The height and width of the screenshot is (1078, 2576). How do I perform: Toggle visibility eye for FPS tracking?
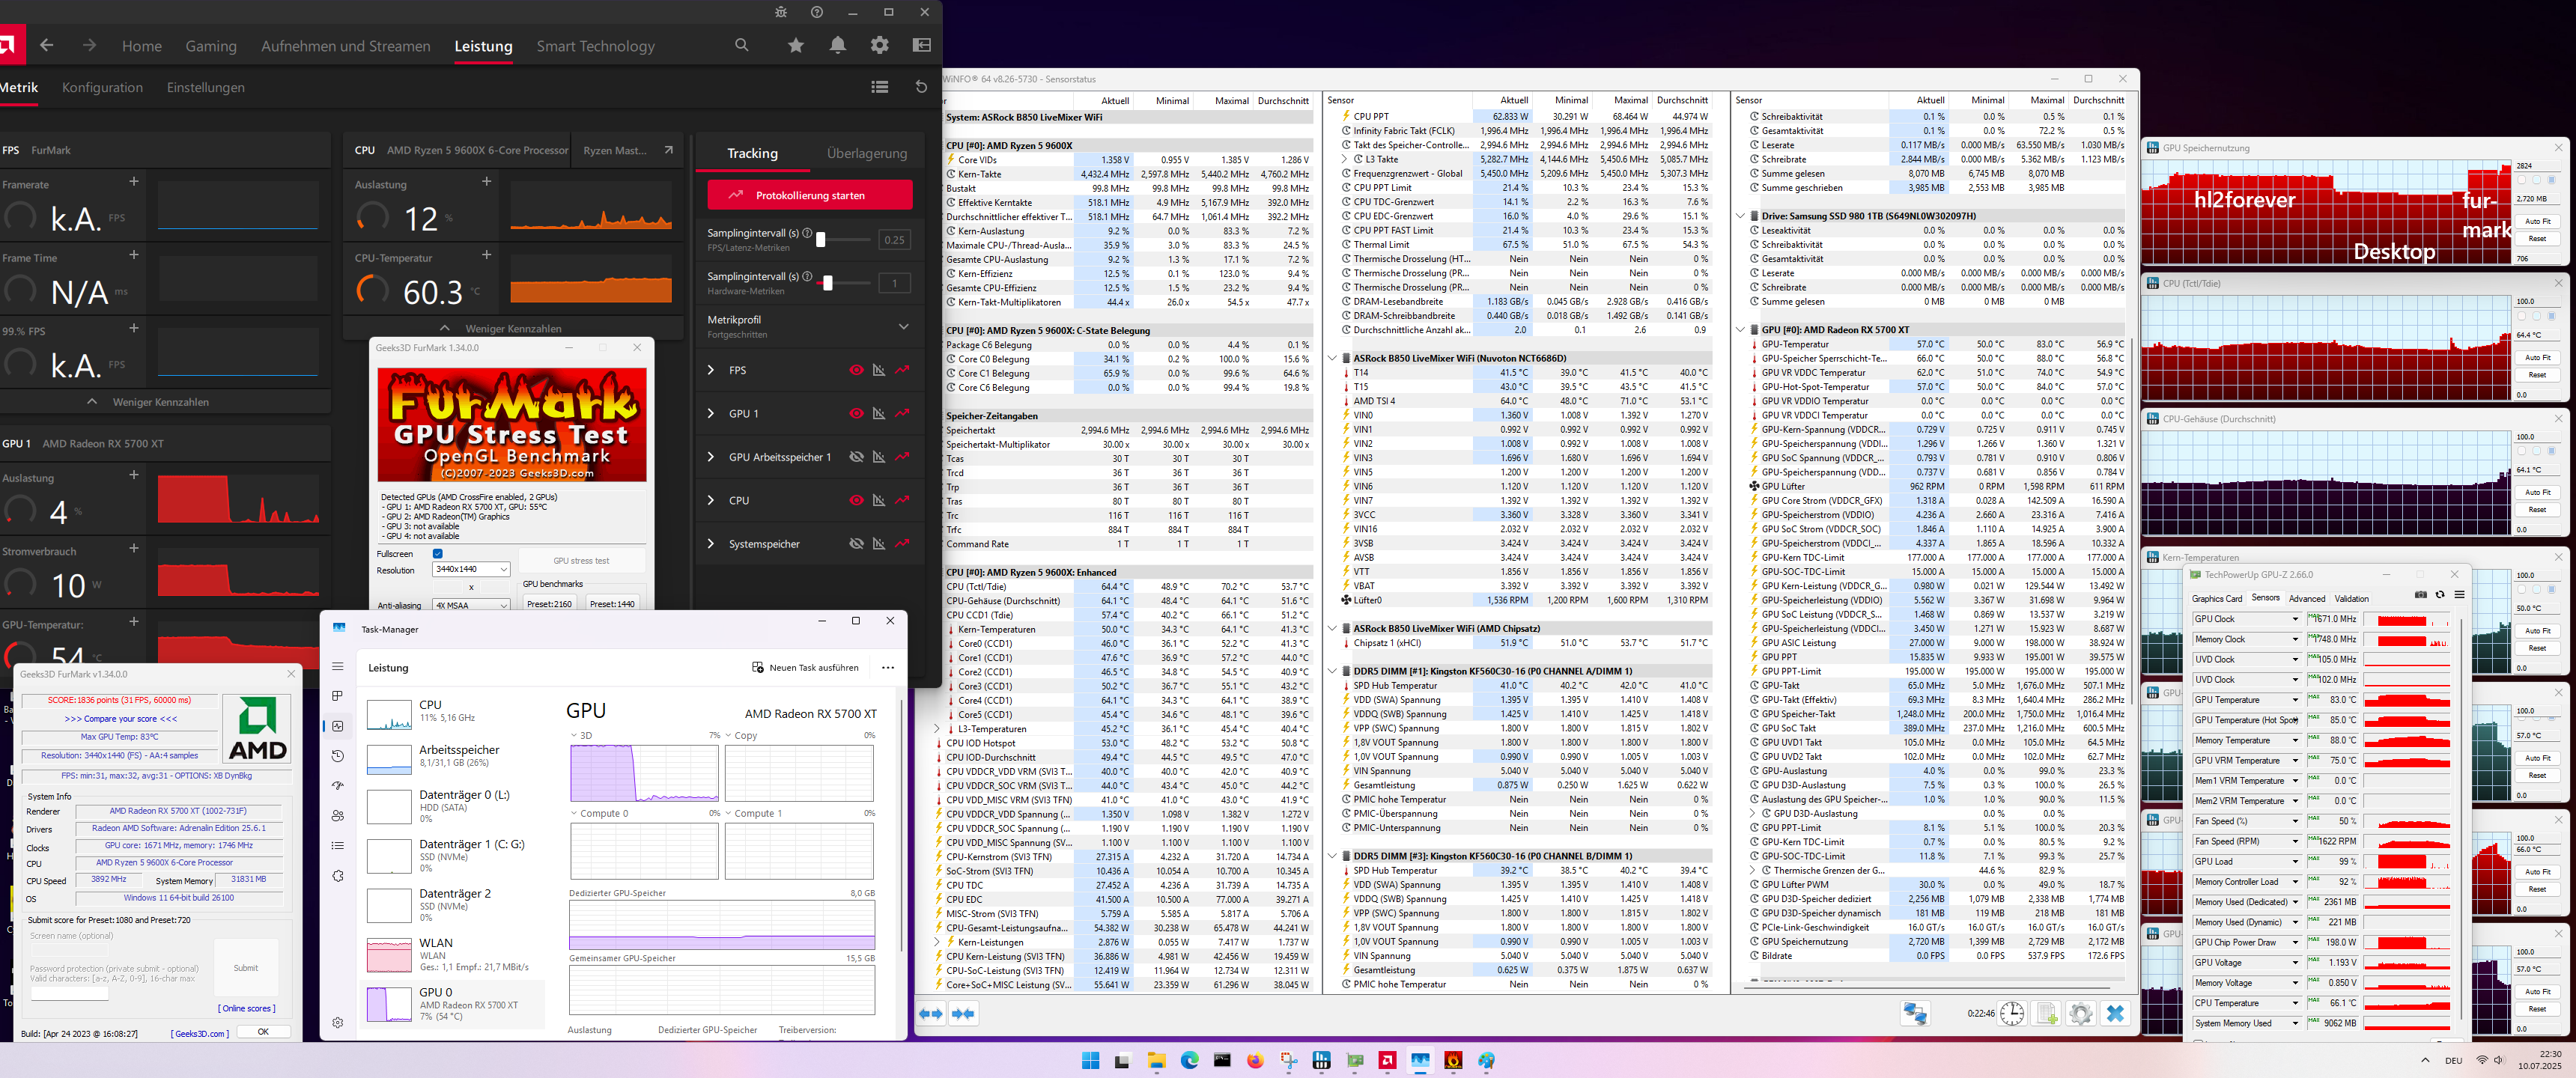pyautogui.click(x=856, y=370)
